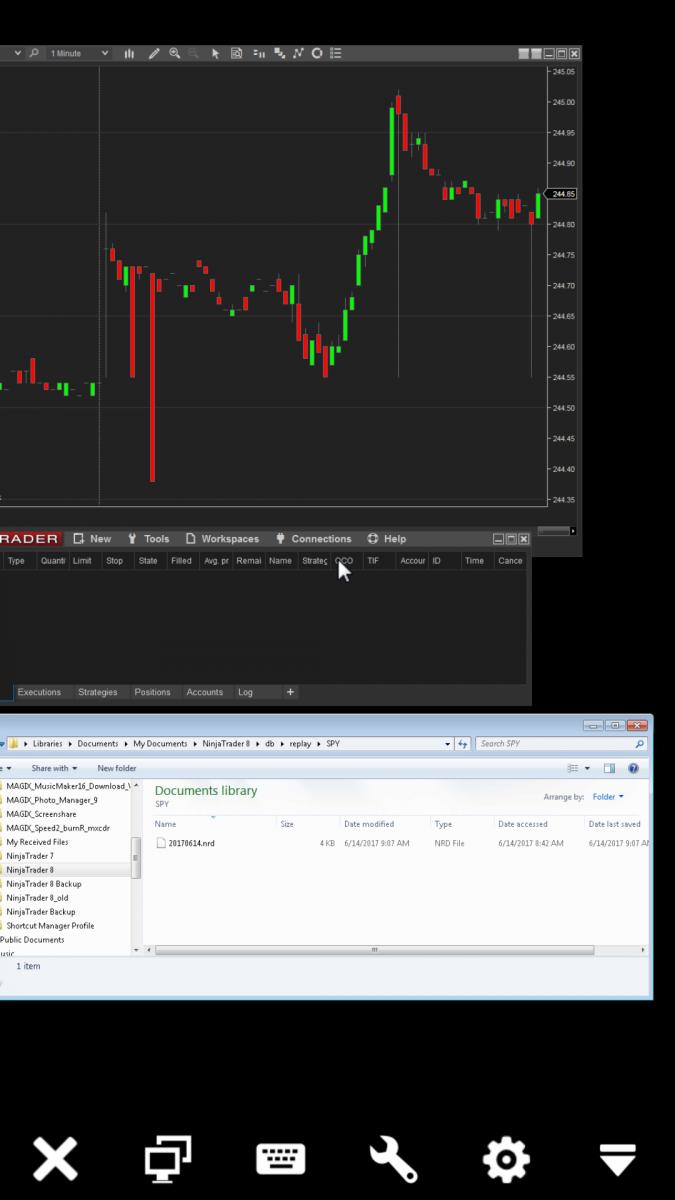
Task: Open the bar type chart style icon
Action: tap(129, 53)
